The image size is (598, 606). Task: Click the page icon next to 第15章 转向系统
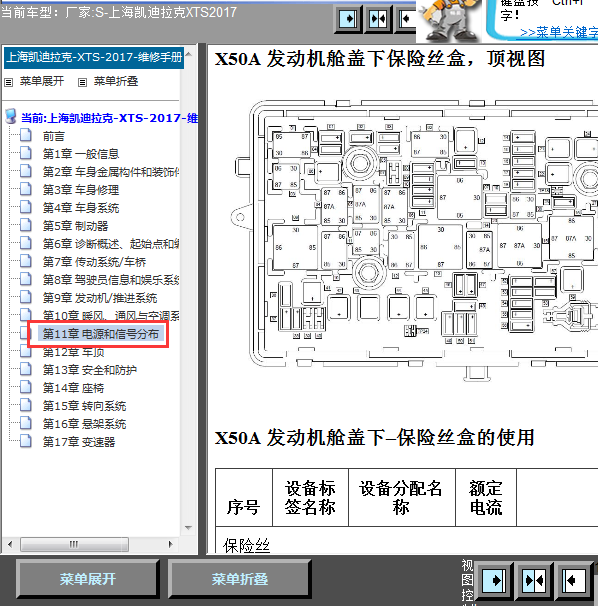[x=26, y=405]
